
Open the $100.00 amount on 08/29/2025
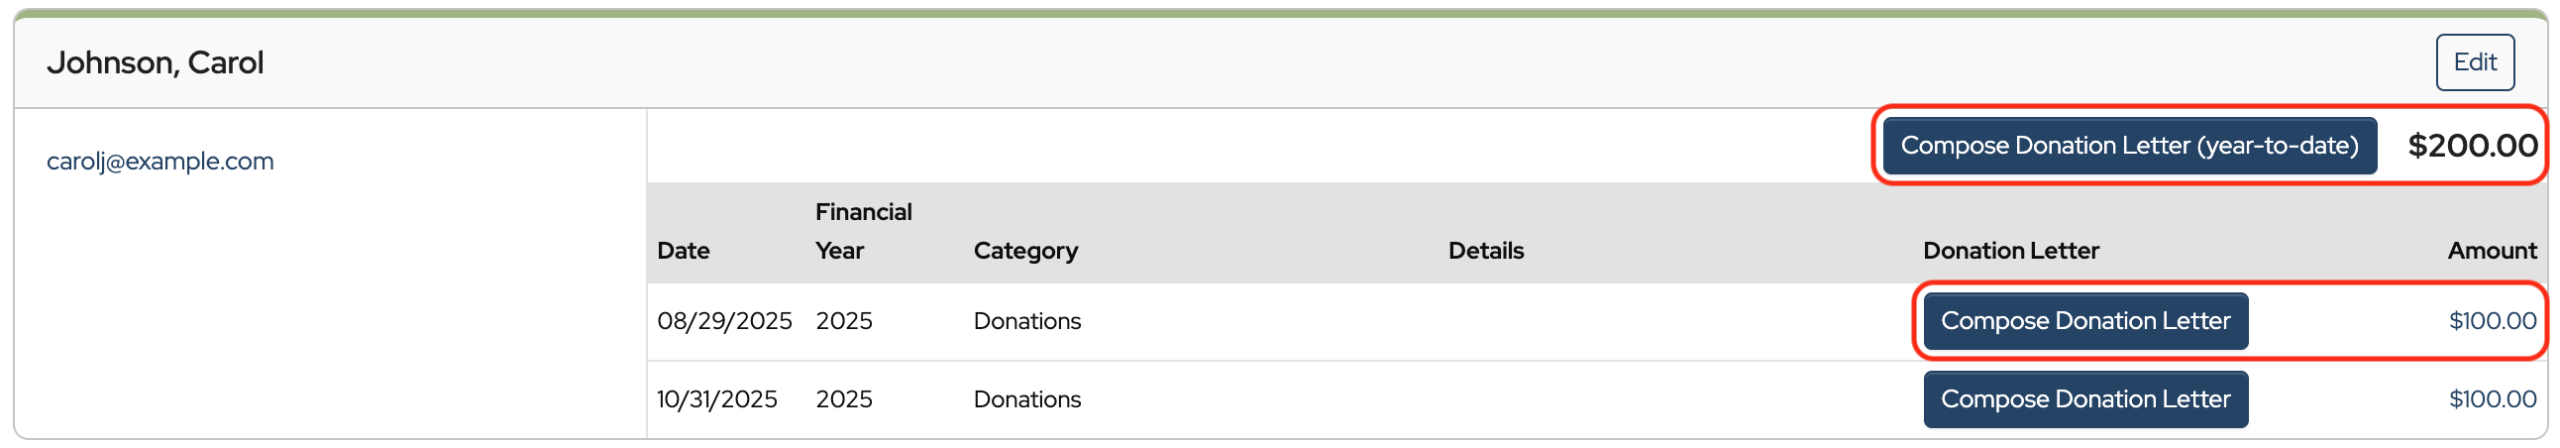click(2491, 321)
